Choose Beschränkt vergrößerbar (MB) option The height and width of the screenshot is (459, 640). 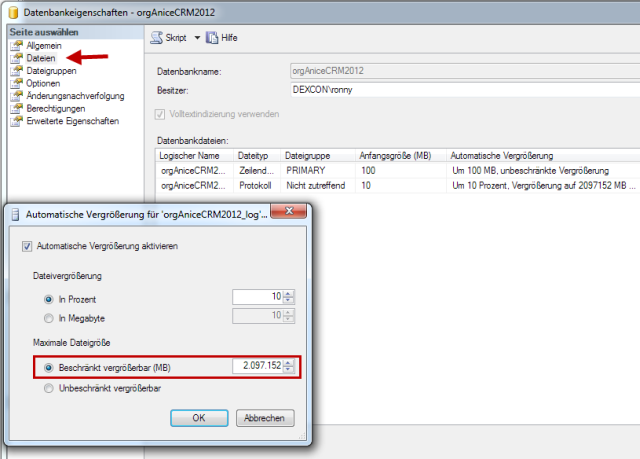tap(49, 368)
